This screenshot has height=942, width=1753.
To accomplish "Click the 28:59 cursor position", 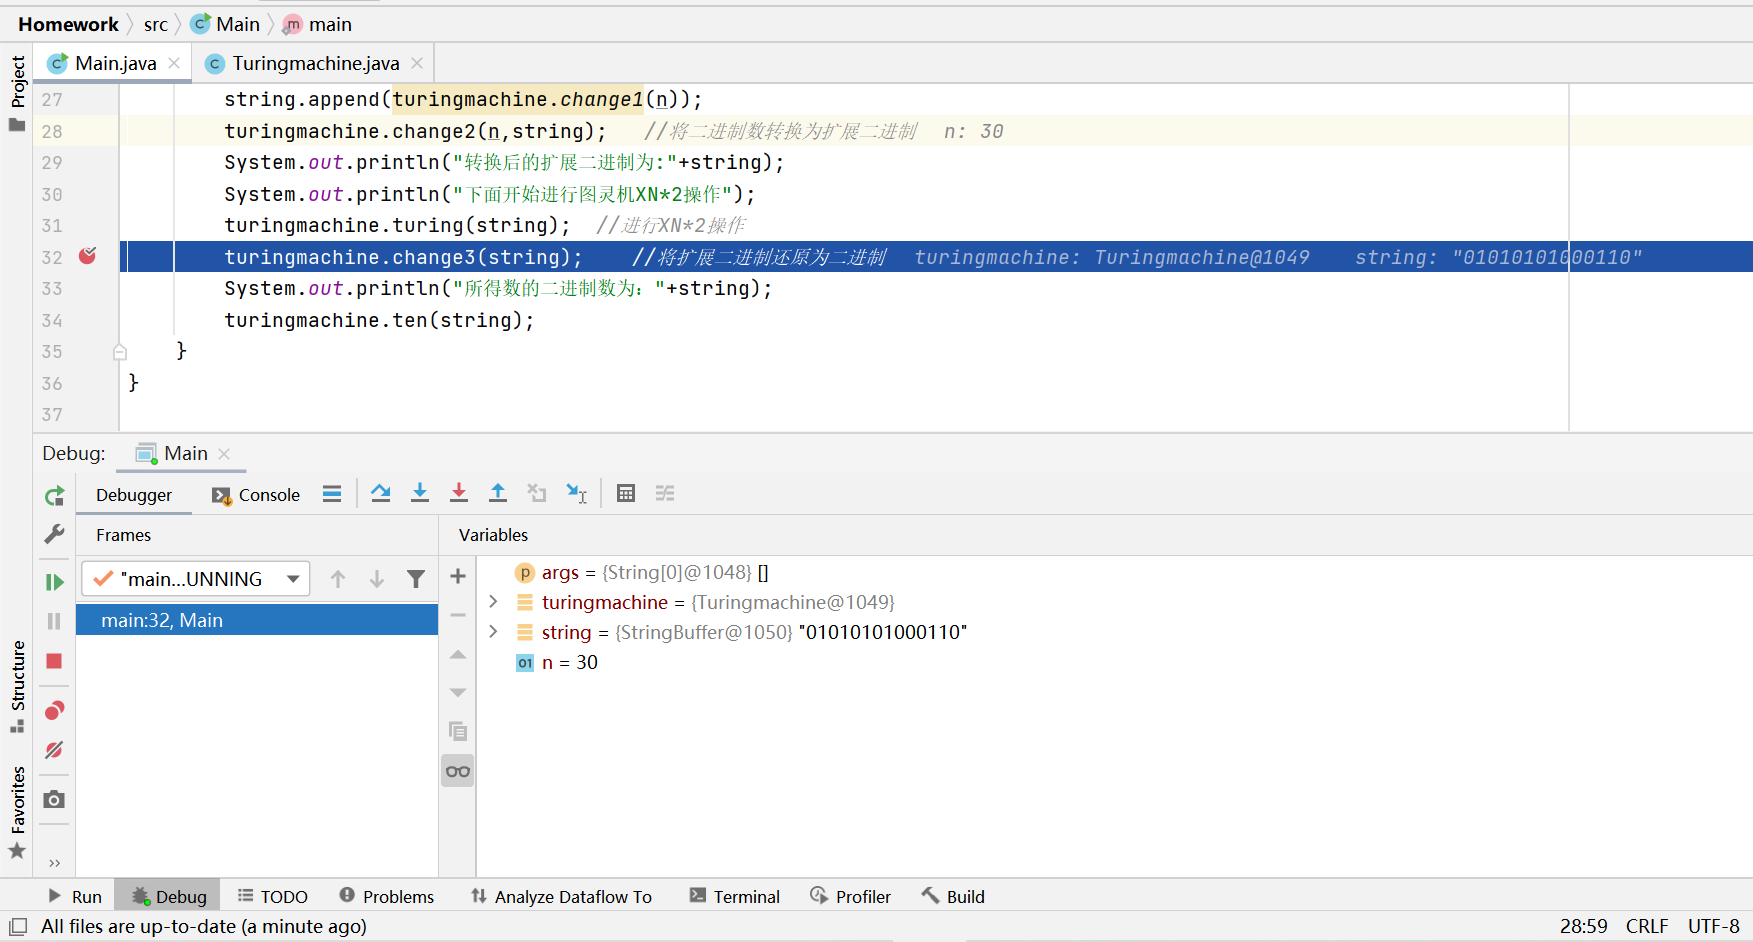I will click(x=1584, y=926).
